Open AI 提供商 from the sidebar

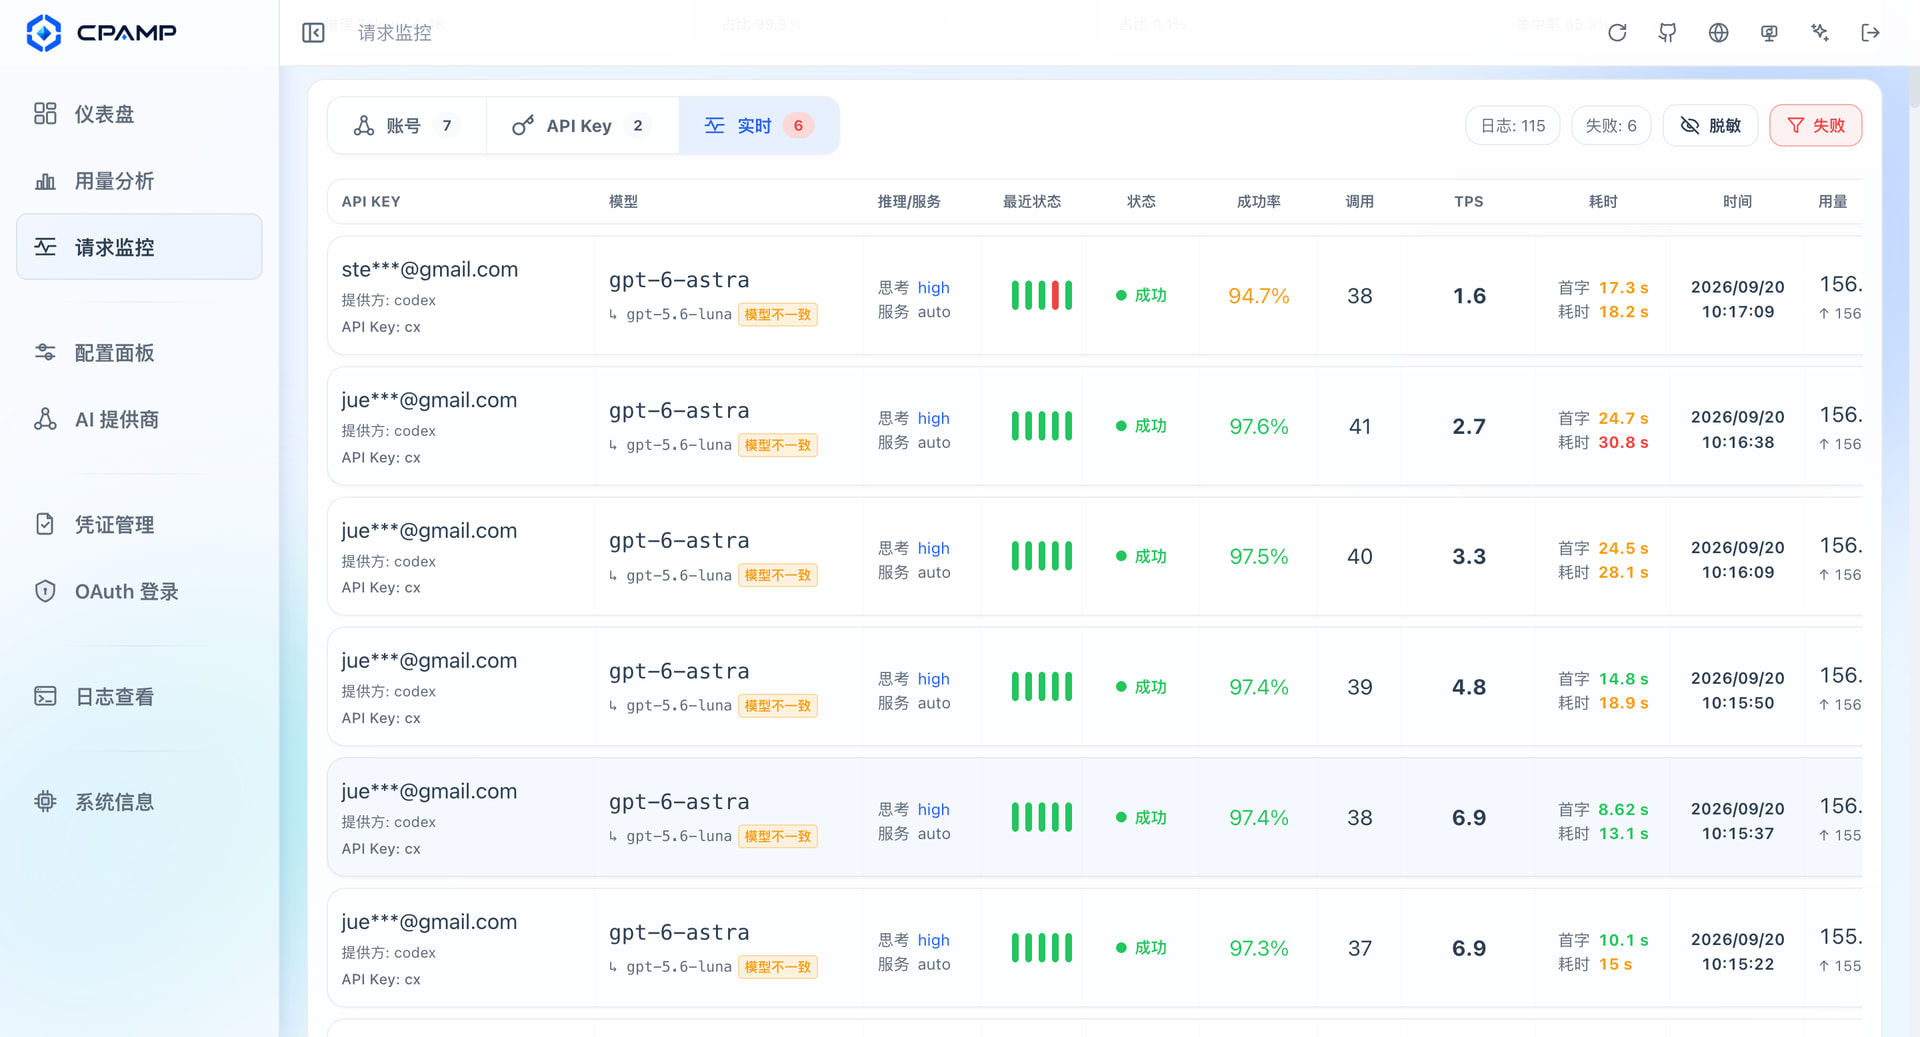(139, 420)
